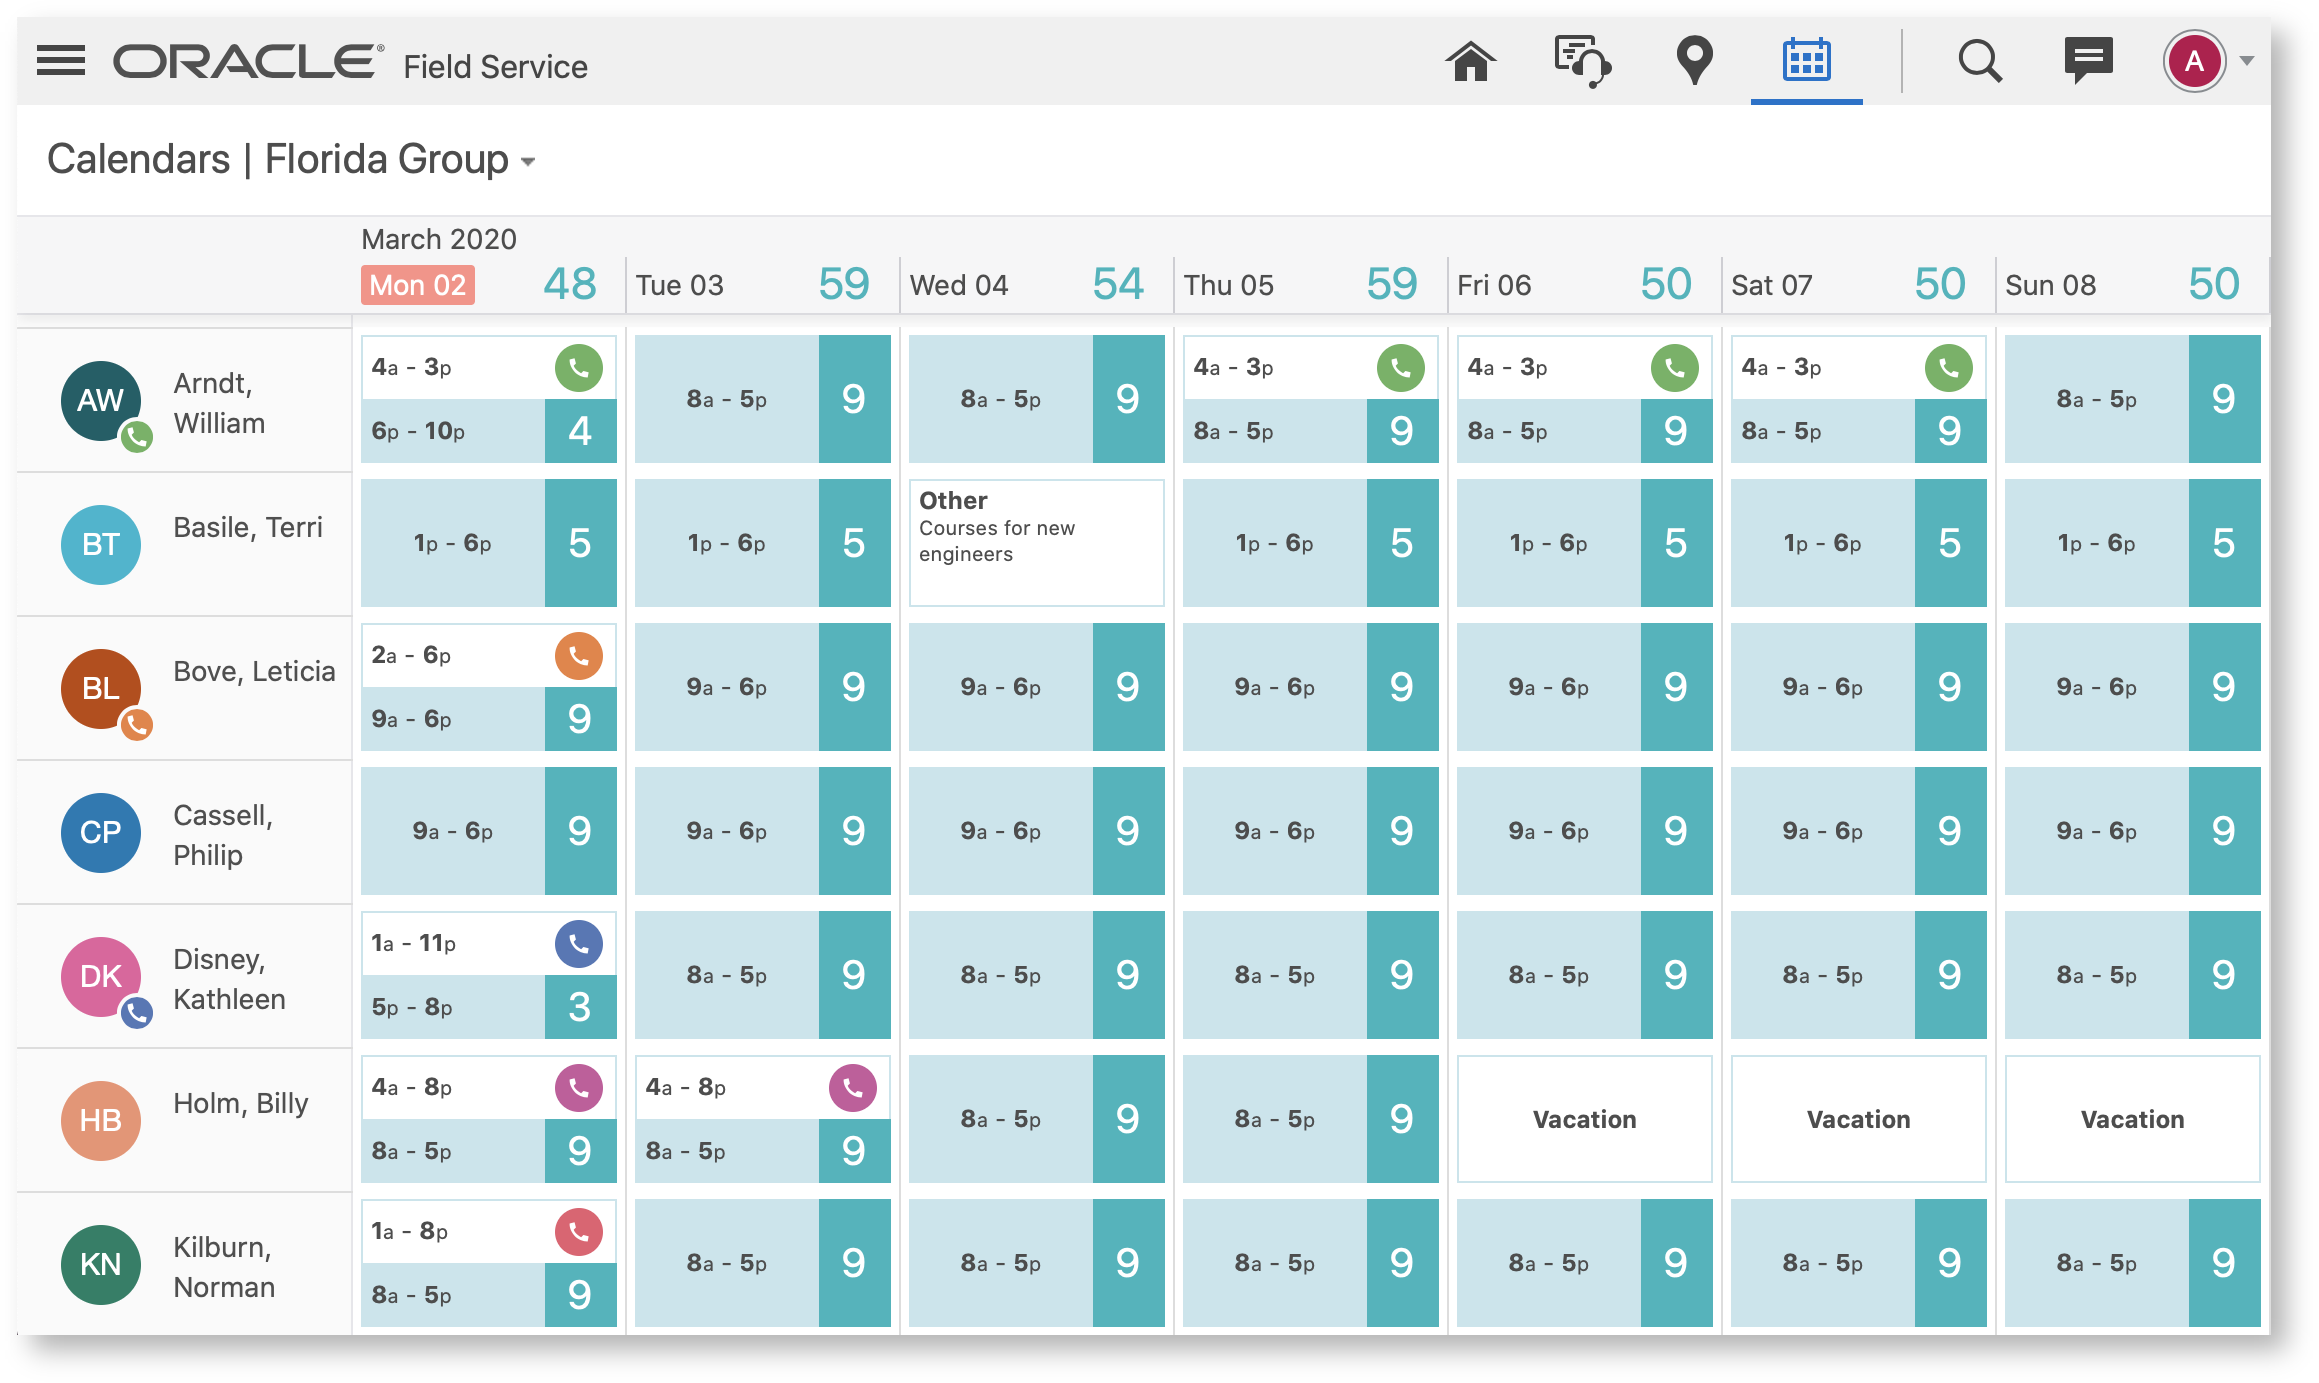Open the hamburger navigation menu
Viewport: 2319px width, 1383px height.
(61, 61)
